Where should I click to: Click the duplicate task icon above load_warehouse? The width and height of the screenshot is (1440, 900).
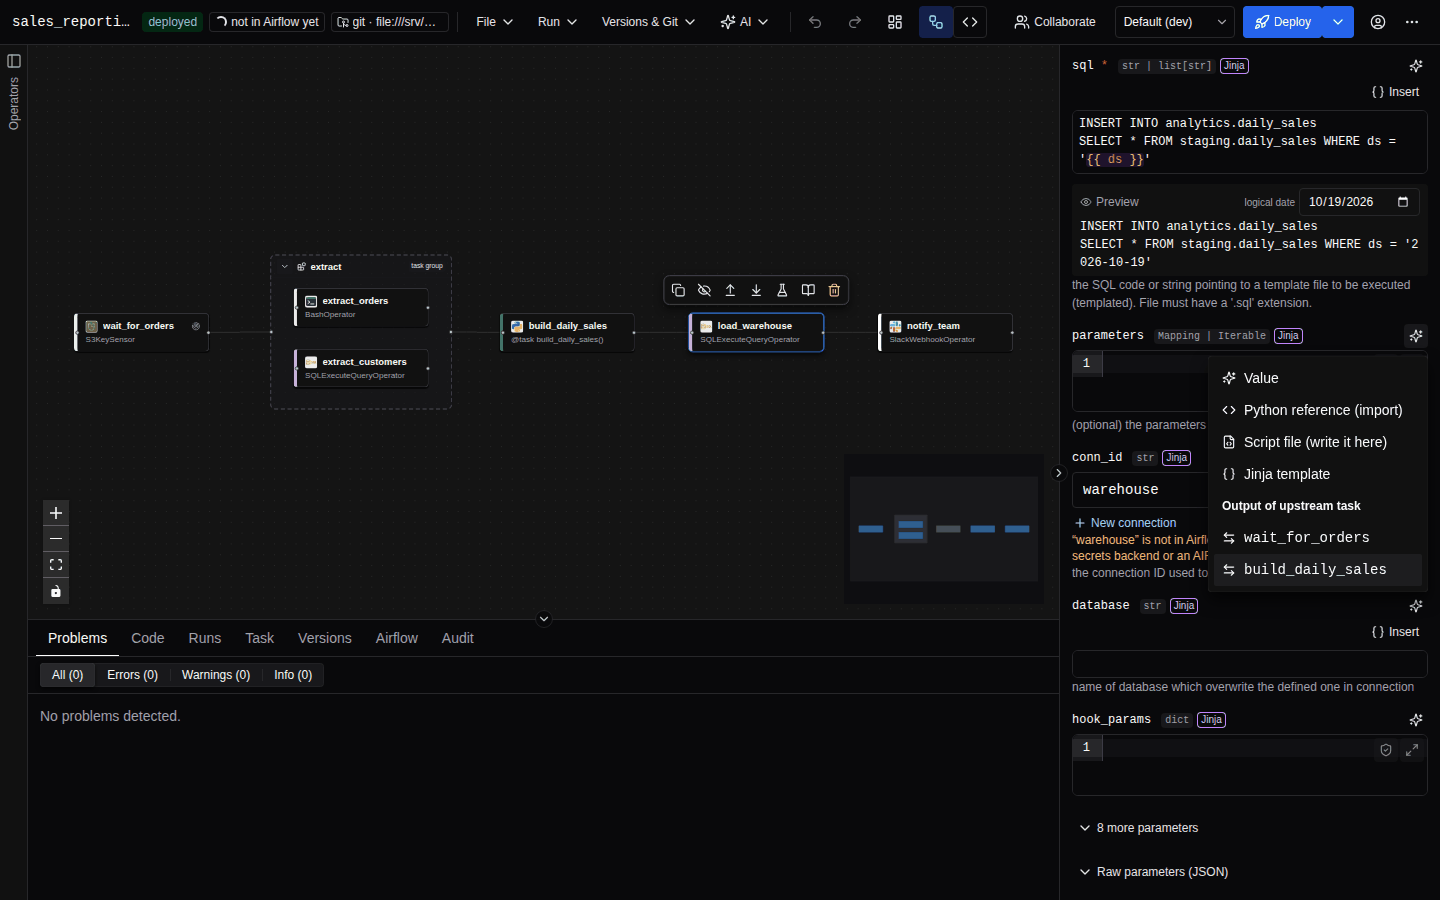(x=678, y=290)
